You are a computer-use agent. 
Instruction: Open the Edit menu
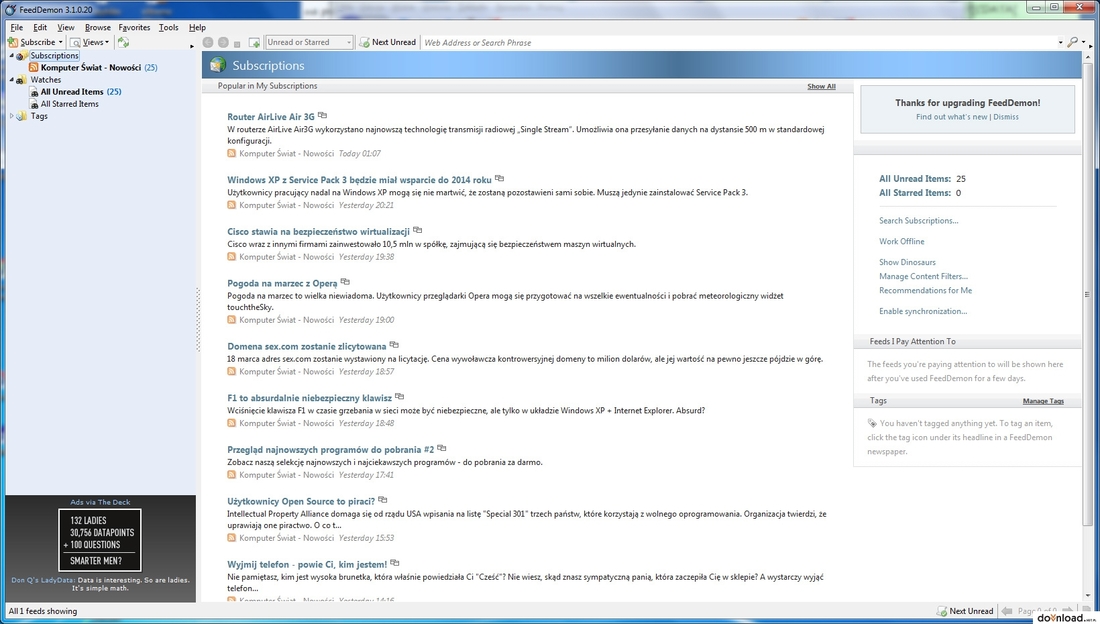click(x=40, y=27)
